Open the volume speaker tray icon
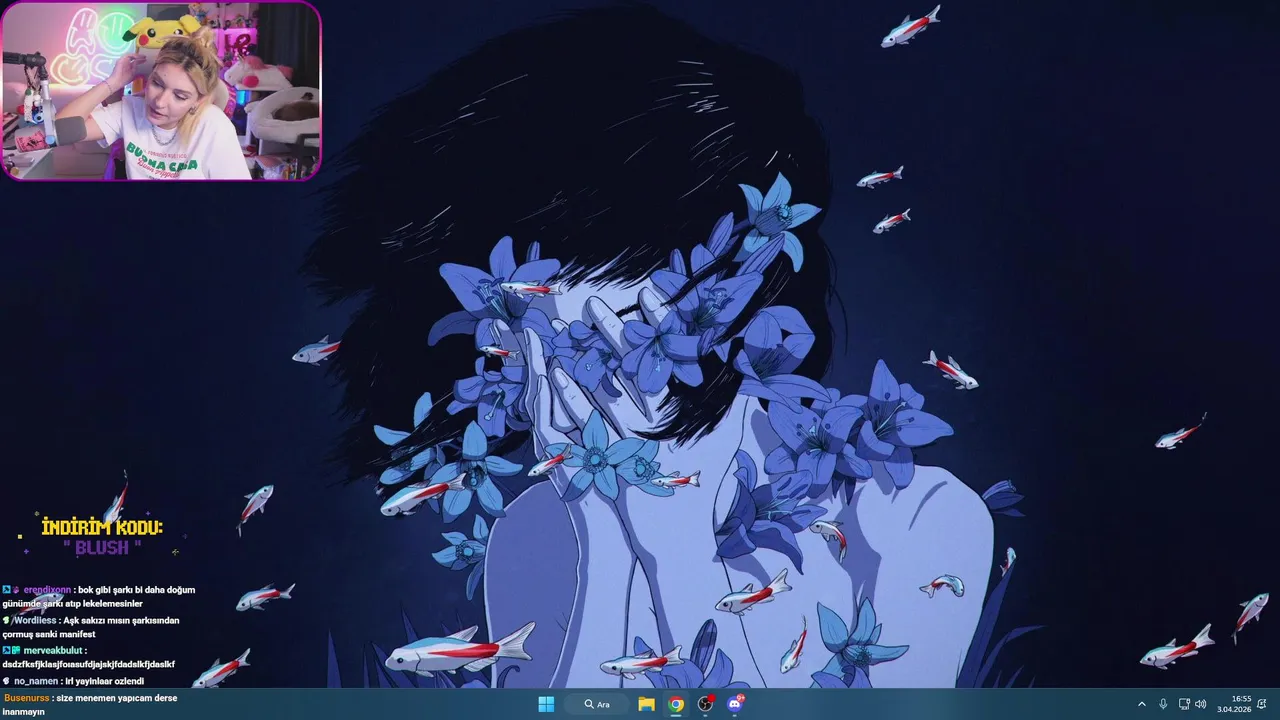This screenshot has width=1280, height=720. pos(1201,704)
